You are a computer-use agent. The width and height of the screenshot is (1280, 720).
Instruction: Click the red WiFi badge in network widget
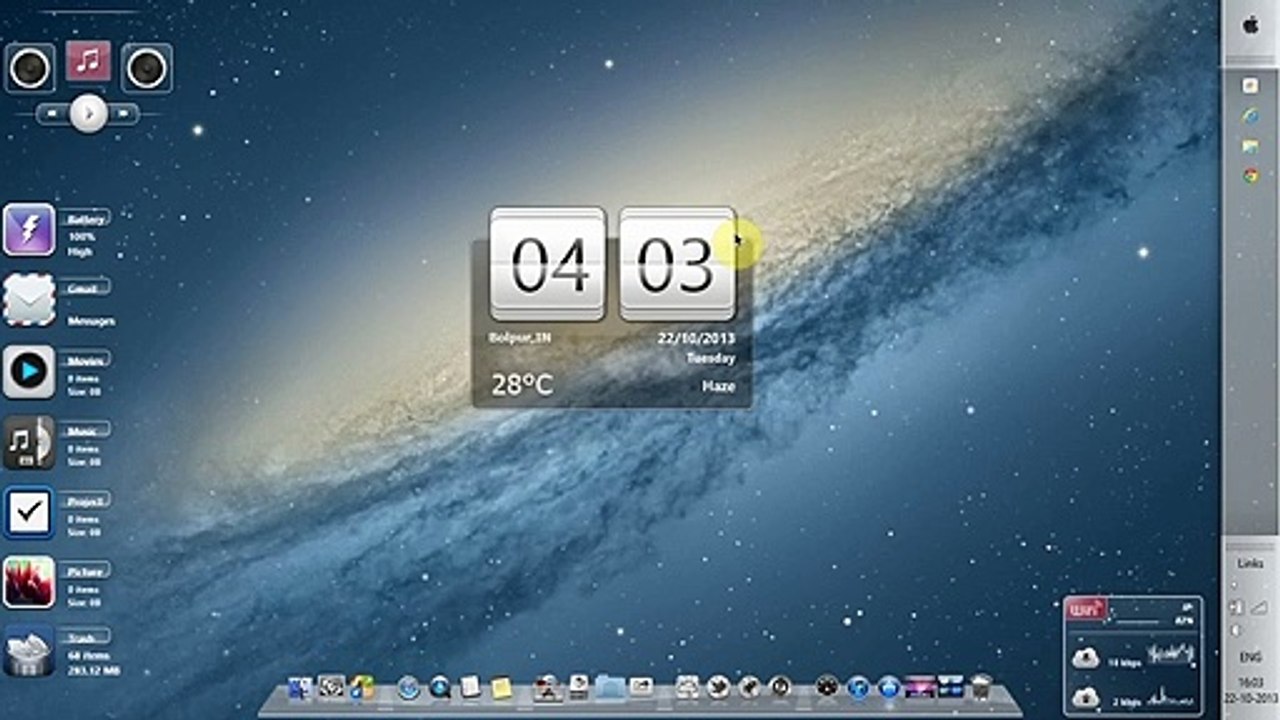tap(1087, 608)
